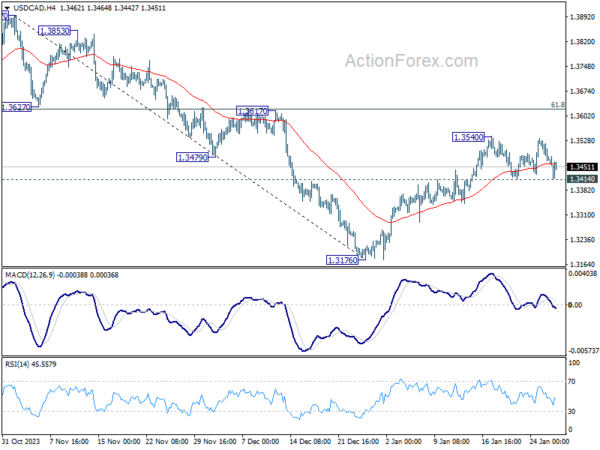Click the 9 Jan 08:00 time axis label
600x450 pixels.
coord(452,441)
